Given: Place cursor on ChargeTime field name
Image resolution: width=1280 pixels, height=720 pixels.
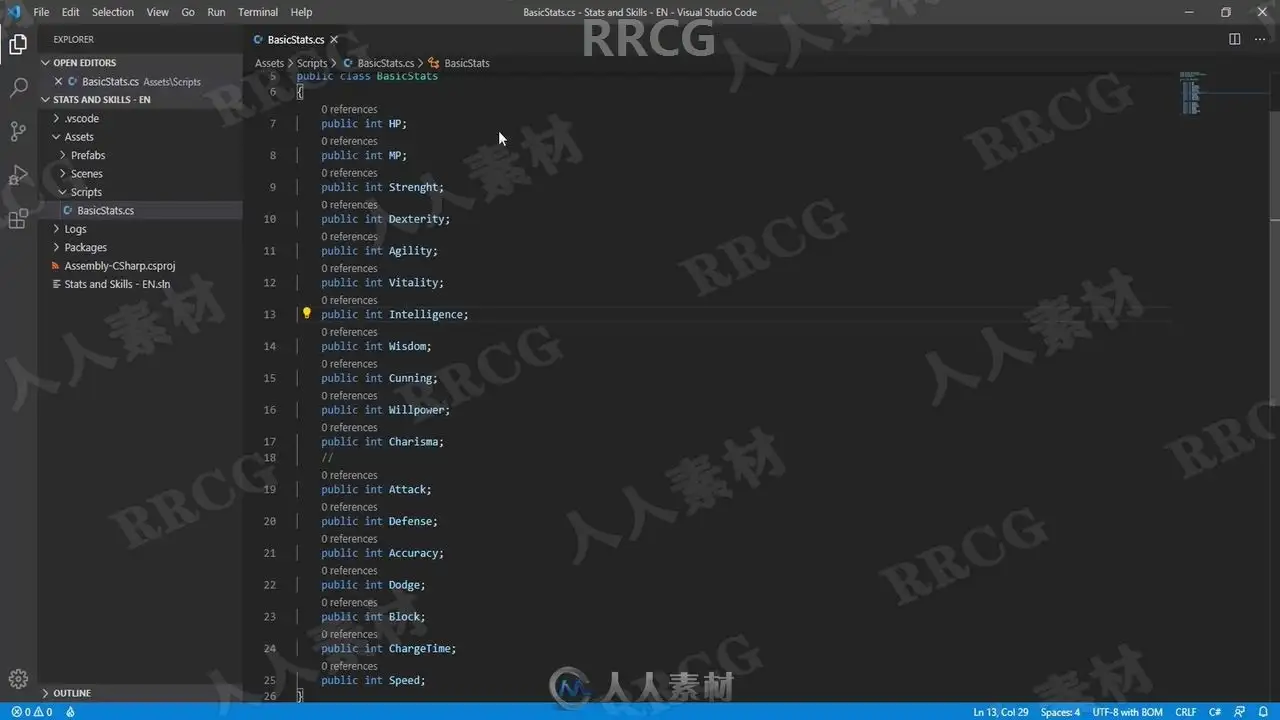Looking at the screenshot, I should coord(419,648).
